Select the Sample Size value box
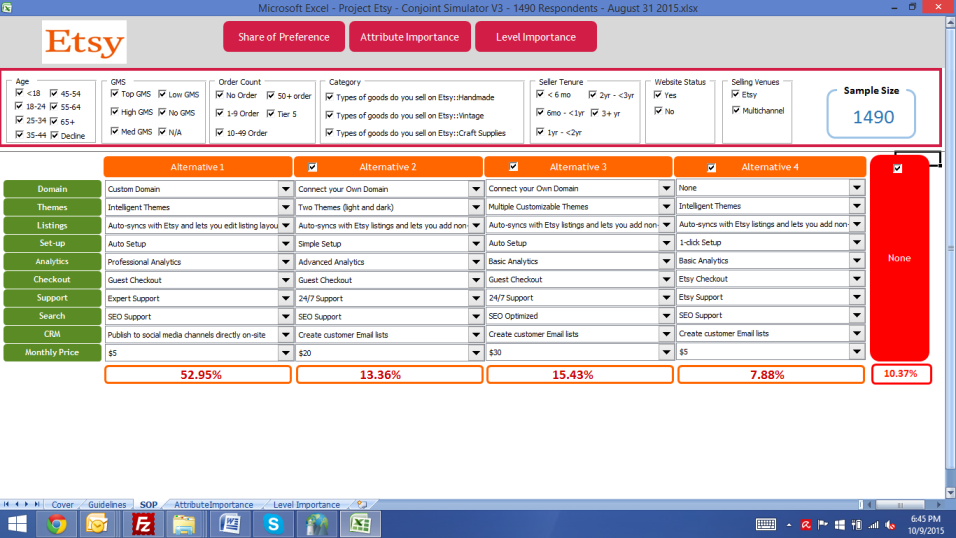The height and width of the screenshot is (538, 956). click(x=873, y=117)
